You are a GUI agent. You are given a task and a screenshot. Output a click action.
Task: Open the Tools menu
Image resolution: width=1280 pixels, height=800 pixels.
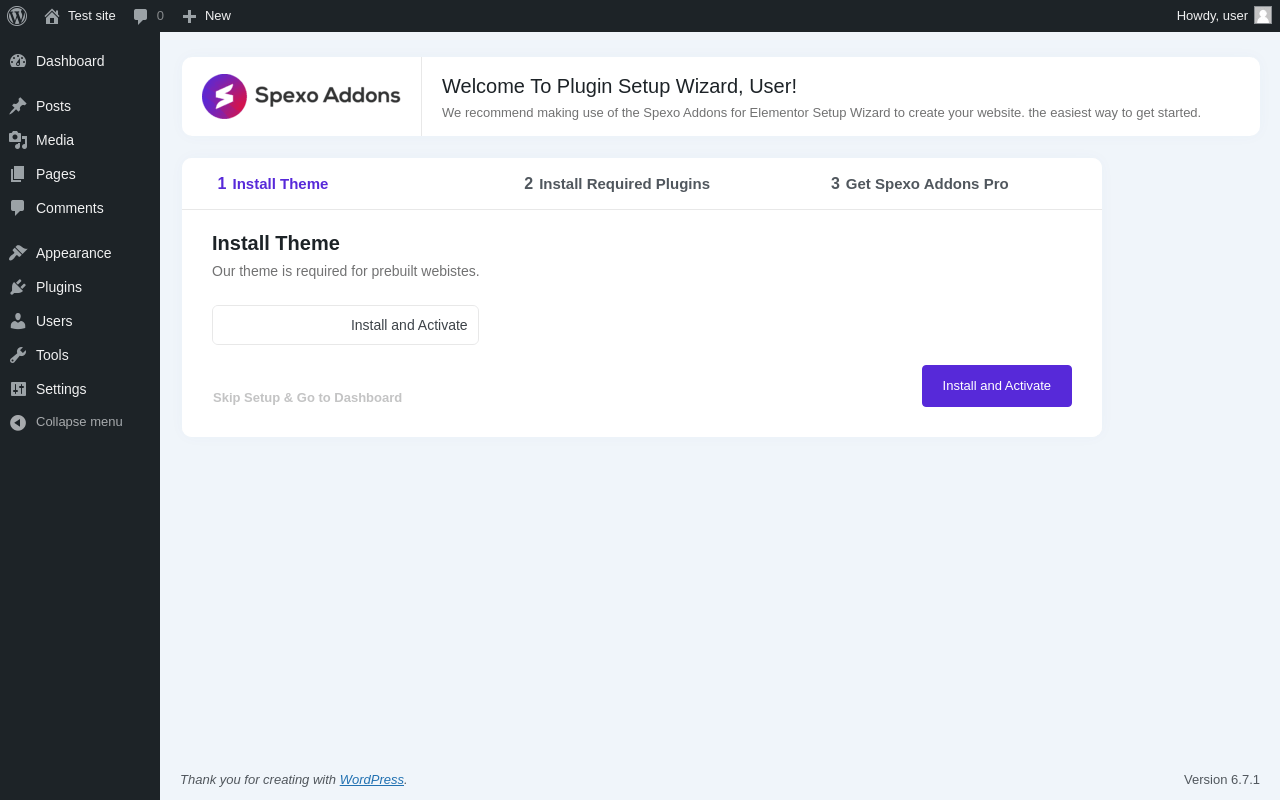(x=80, y=355)
